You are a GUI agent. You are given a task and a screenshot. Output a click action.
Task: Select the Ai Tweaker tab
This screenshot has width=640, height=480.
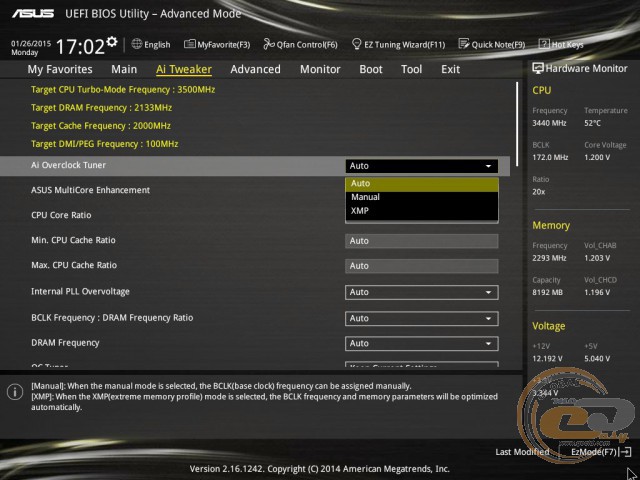click(184, 69)
